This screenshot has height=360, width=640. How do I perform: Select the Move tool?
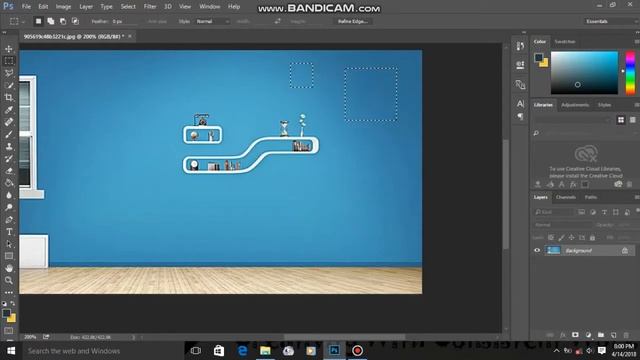pyautogui.click(x=9, y=49)
